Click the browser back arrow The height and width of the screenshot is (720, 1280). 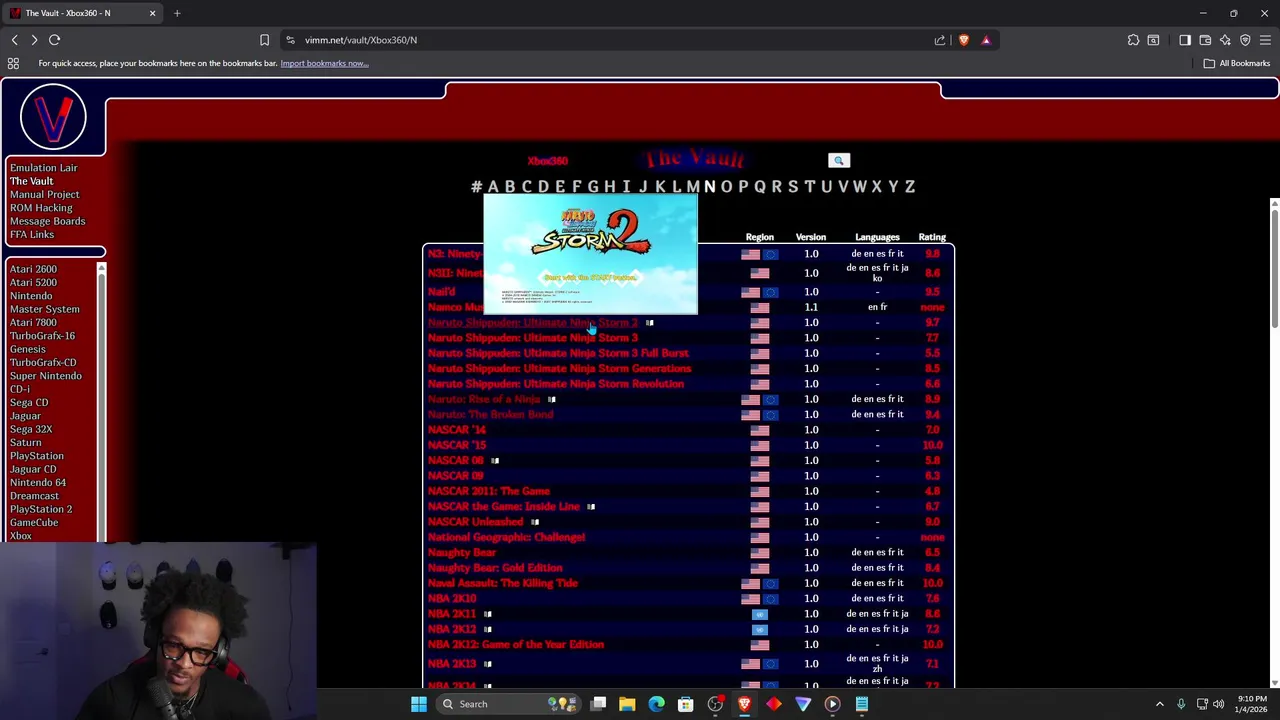(14, 40)
